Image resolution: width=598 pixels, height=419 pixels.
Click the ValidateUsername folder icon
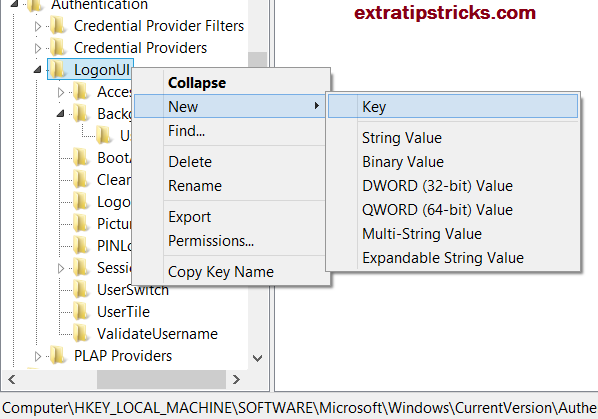tap(80, 334)
